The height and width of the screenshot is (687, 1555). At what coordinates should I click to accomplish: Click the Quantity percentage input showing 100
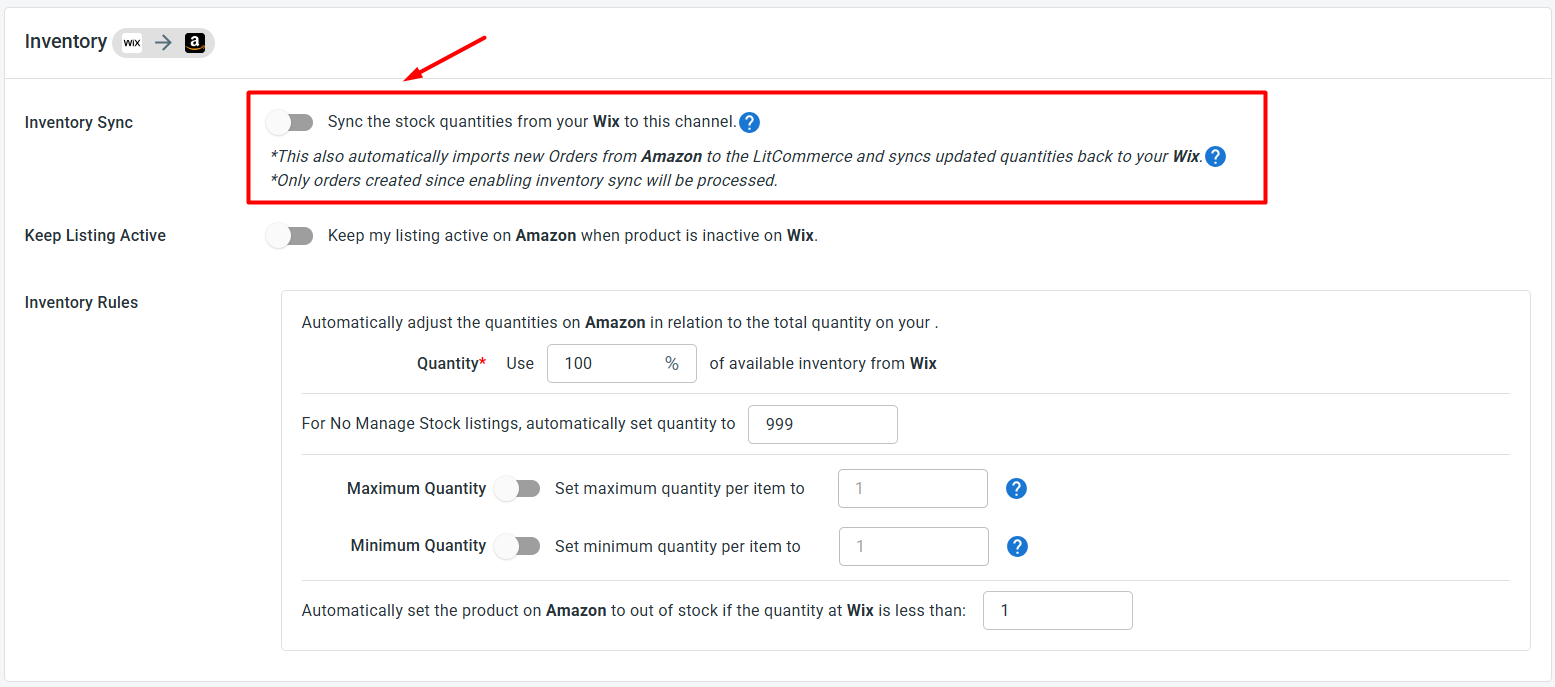pyautogui.click(x=622, y=364)
